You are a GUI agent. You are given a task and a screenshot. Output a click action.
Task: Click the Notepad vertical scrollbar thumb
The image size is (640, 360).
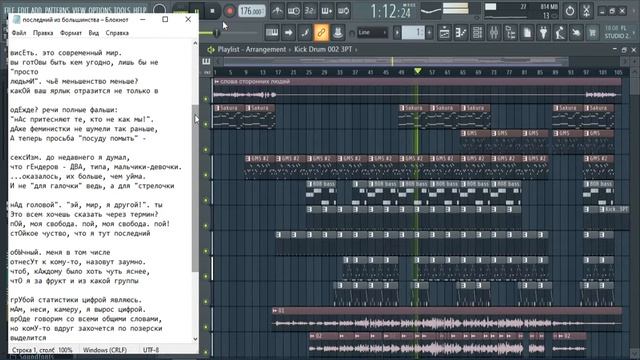(x=195, y=188)
